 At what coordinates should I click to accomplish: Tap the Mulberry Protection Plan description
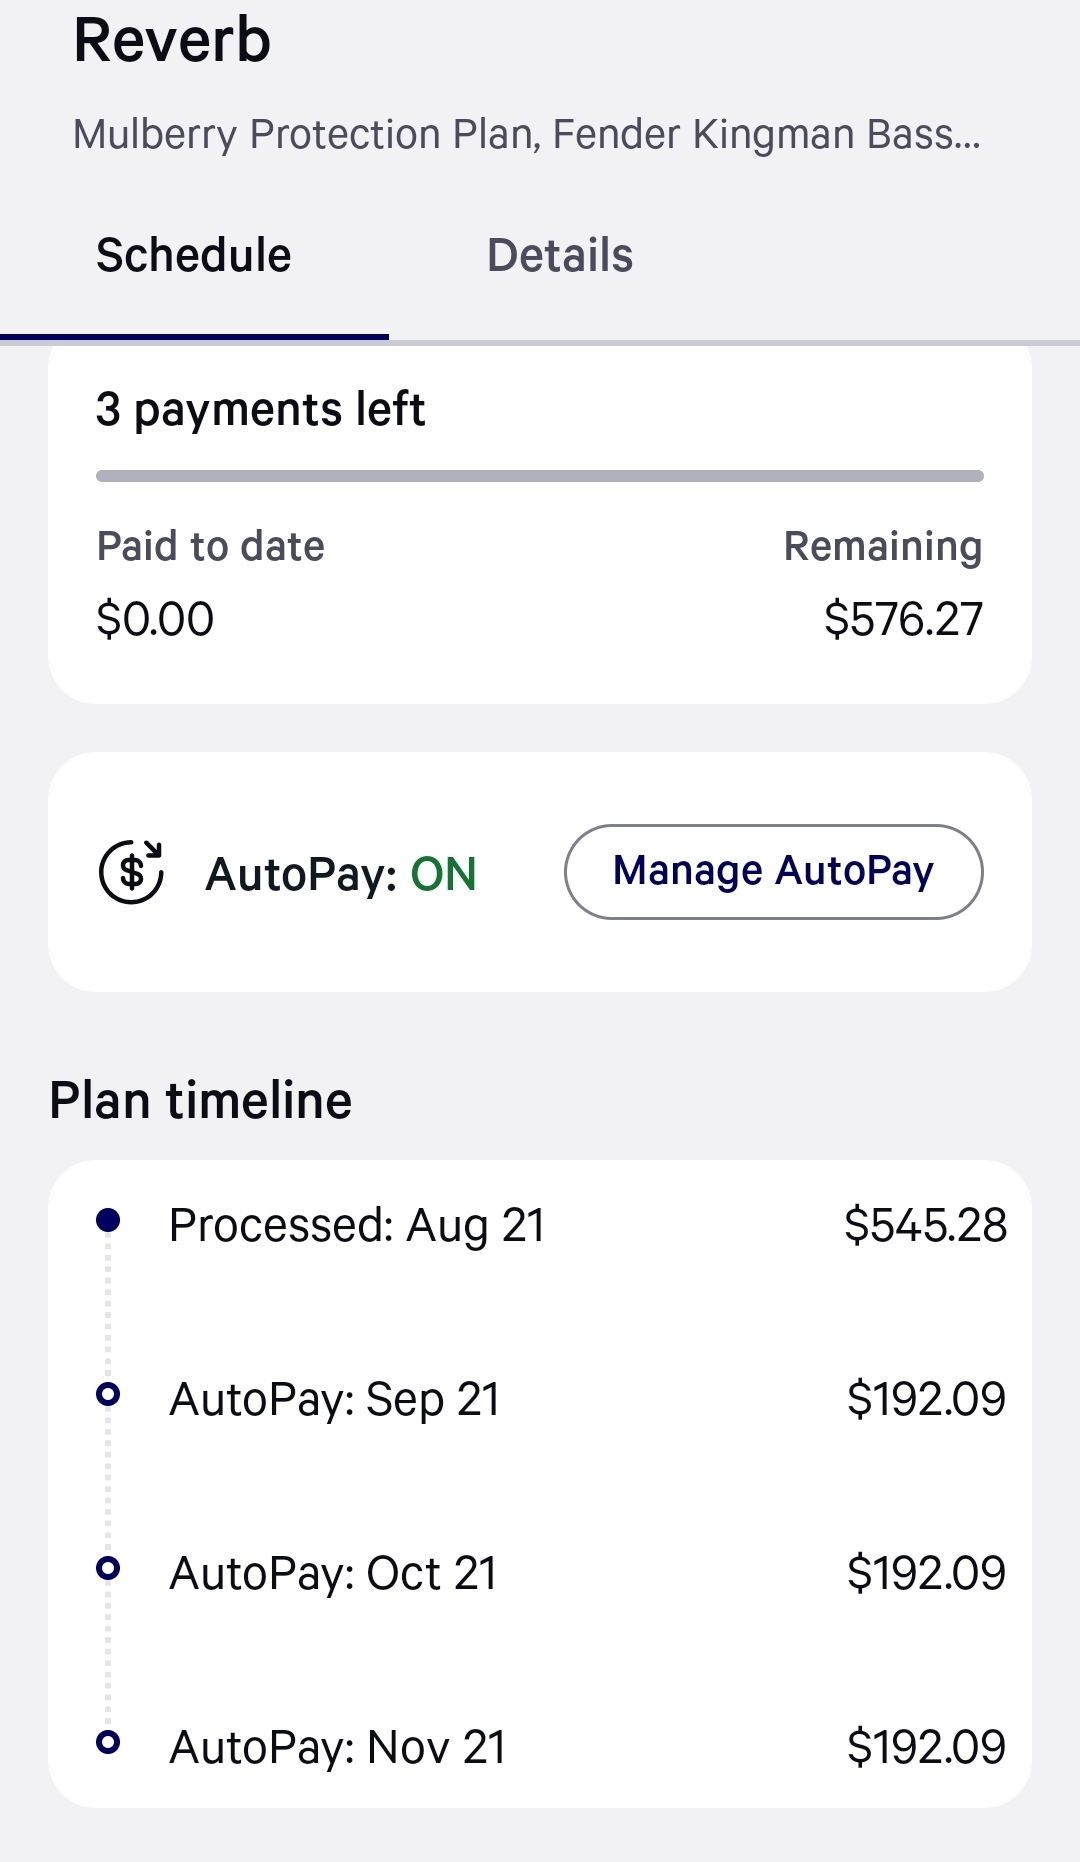pyautogui.click(x=527, y=134)
